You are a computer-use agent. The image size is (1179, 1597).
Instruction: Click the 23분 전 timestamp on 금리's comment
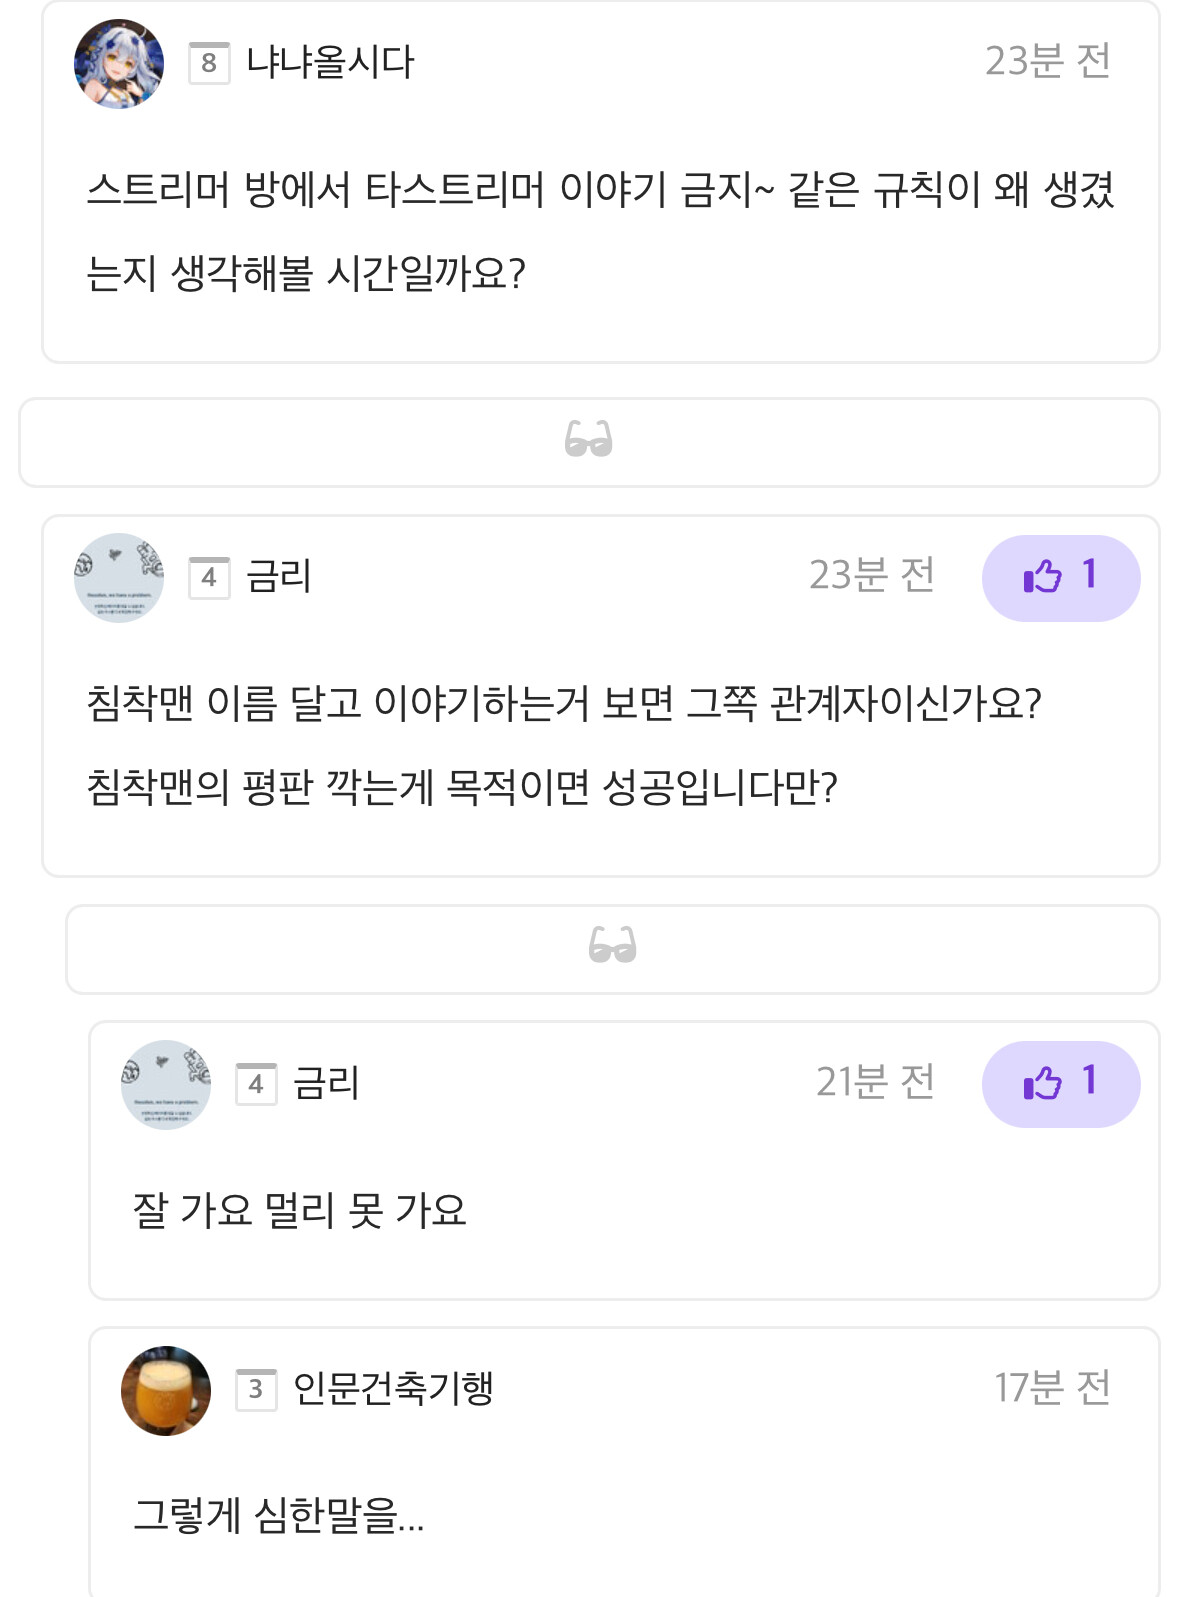pos(871,576)
